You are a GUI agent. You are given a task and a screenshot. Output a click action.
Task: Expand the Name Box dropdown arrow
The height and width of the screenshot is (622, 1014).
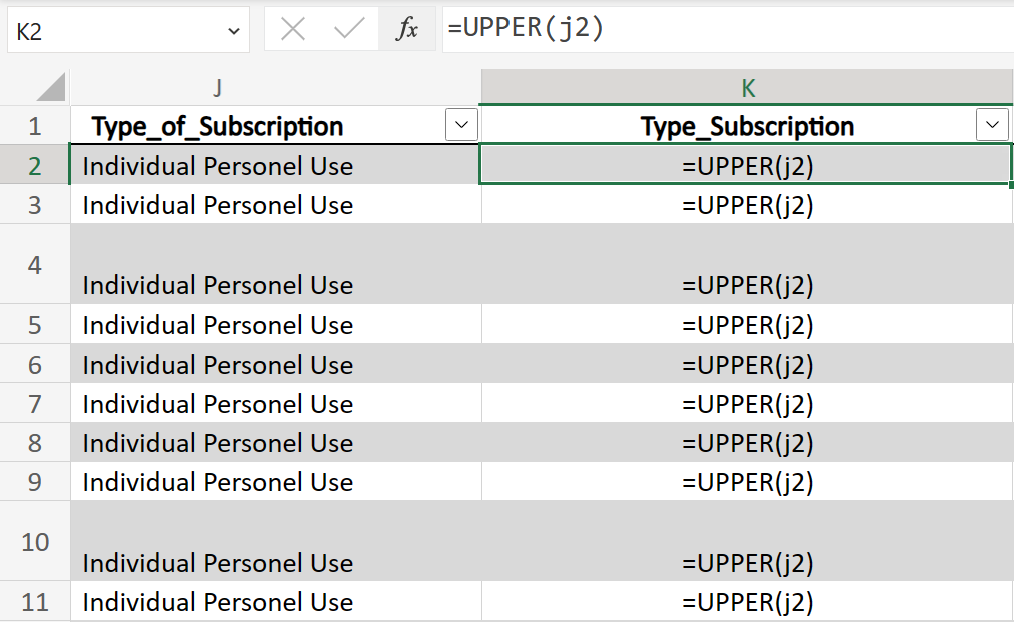233,31
